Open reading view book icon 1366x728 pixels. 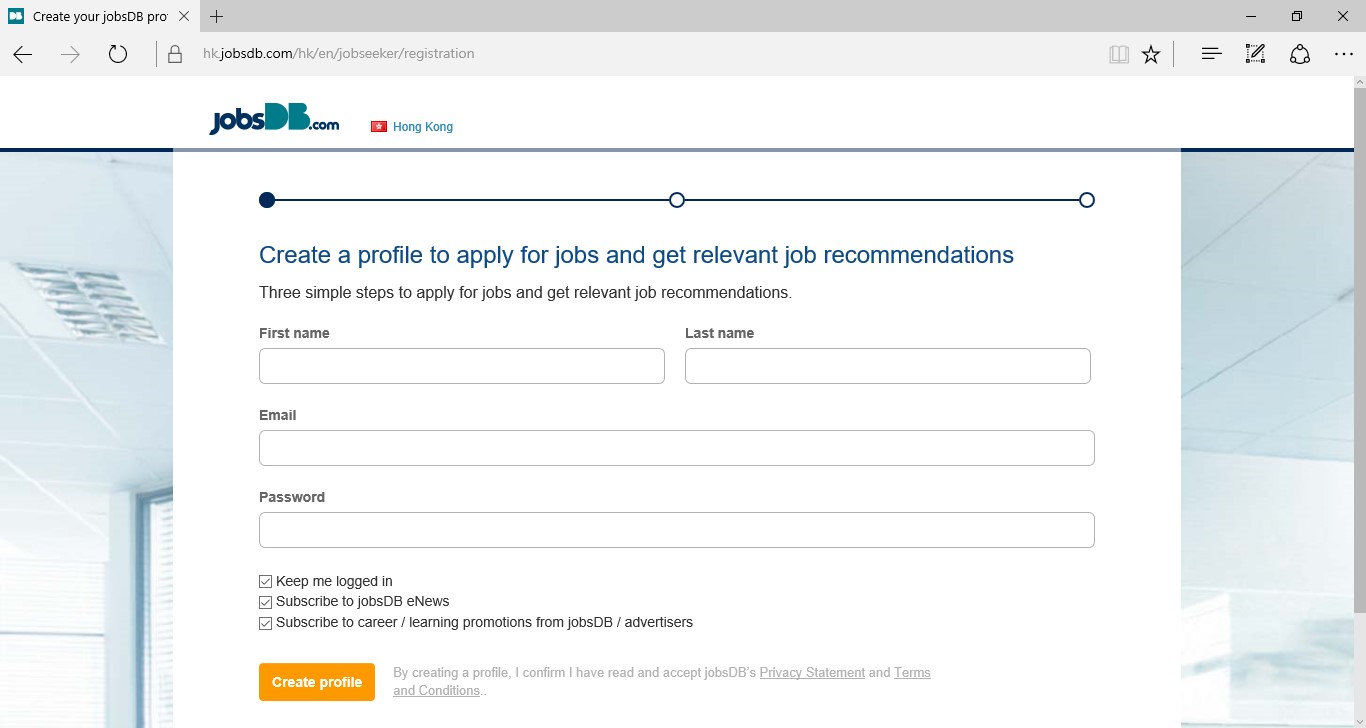(x=1119, y=54)
